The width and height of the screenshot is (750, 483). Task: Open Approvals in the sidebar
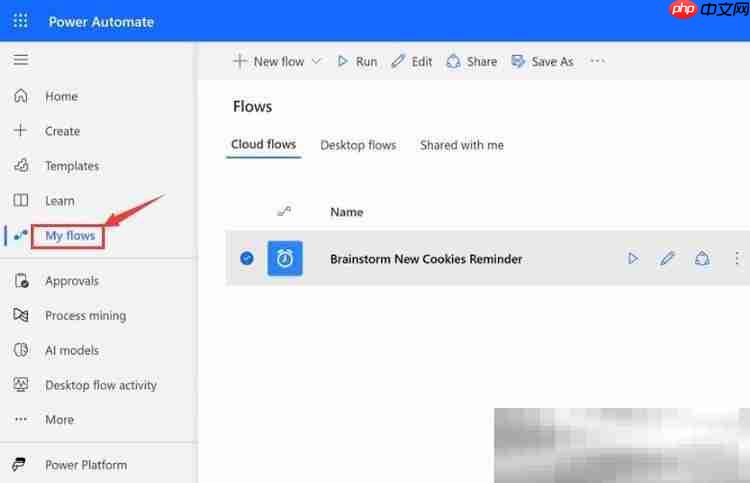pos(72,281)
